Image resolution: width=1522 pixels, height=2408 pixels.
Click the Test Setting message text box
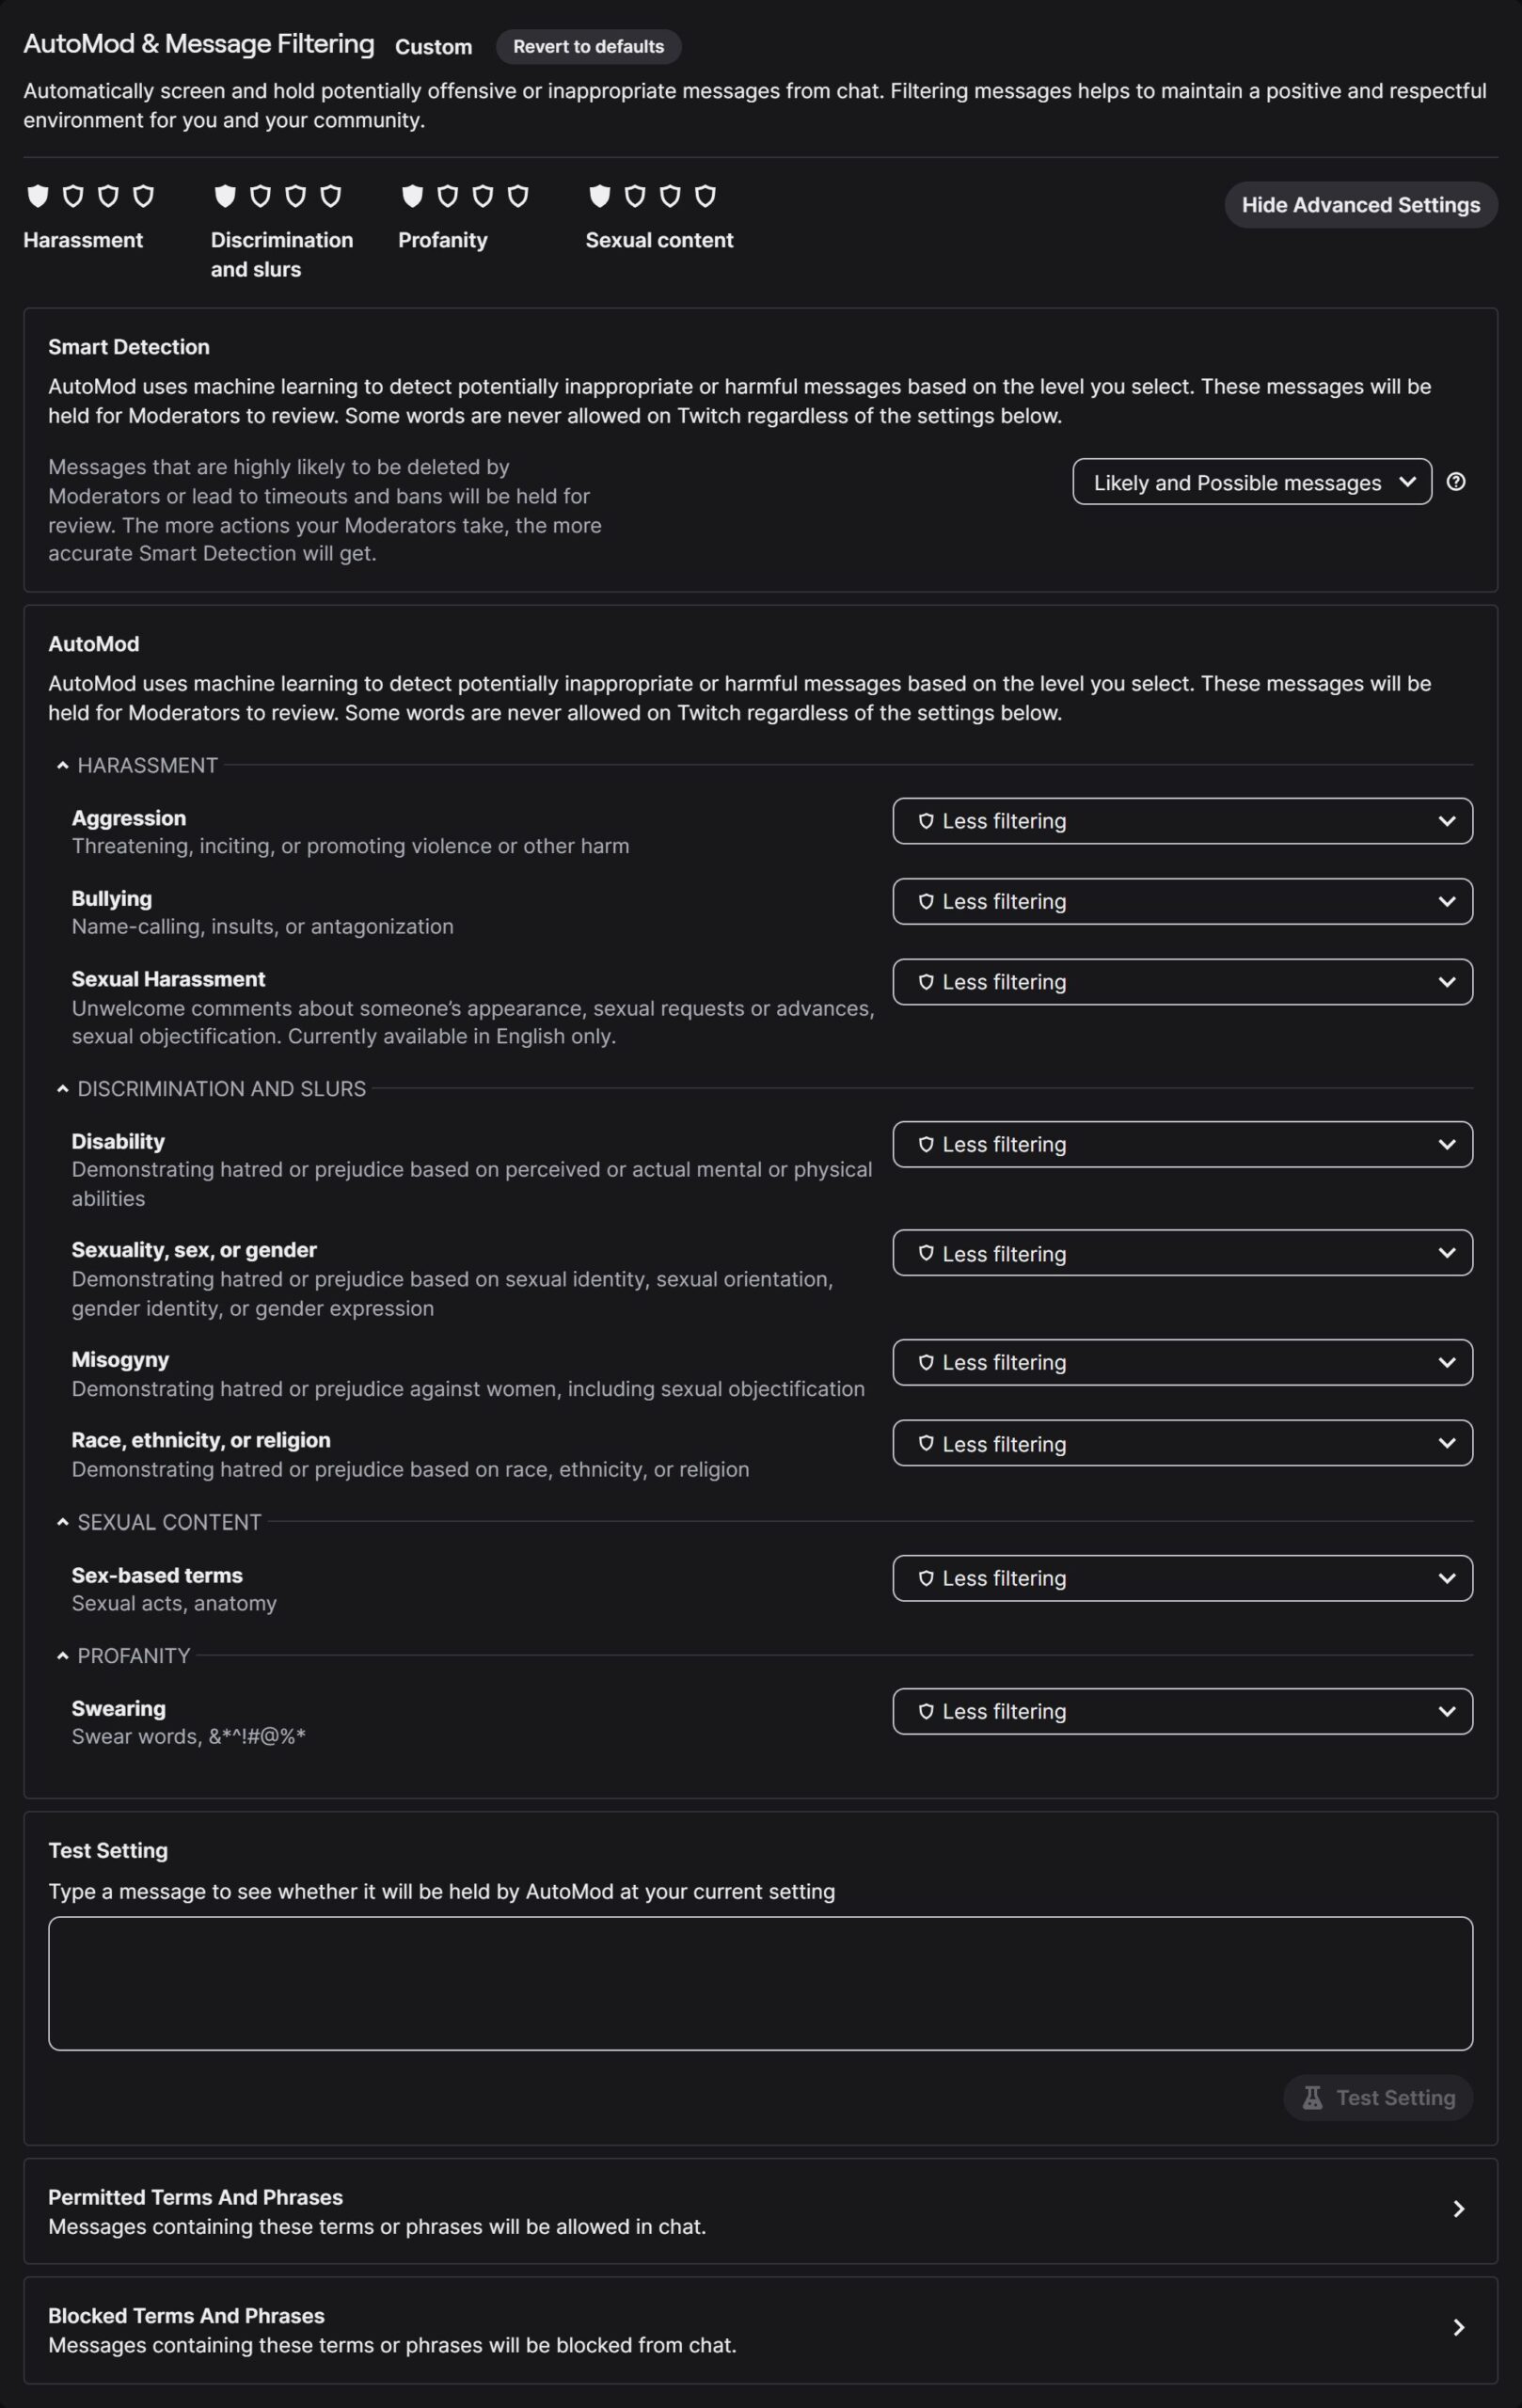(760, 1983)
